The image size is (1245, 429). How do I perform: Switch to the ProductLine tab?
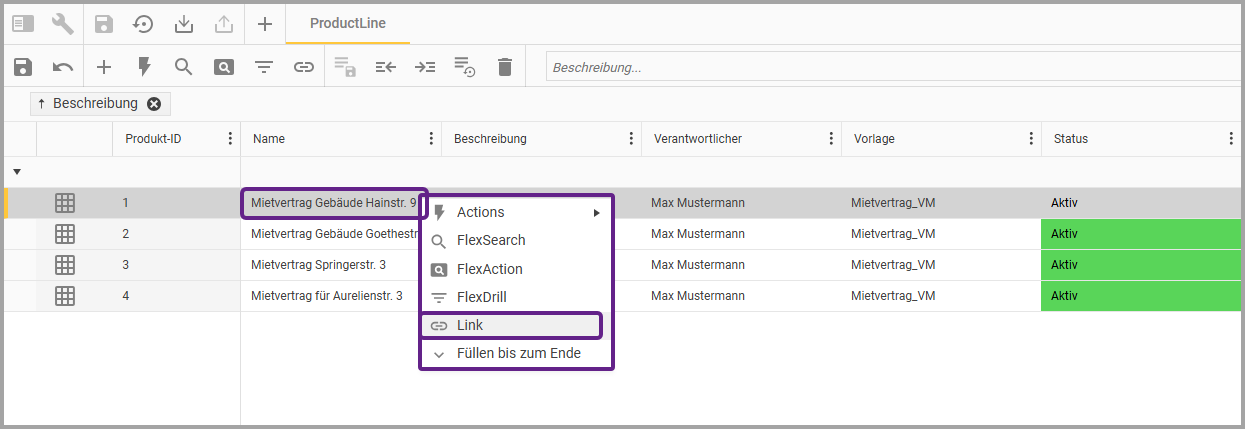coord(347,23)
